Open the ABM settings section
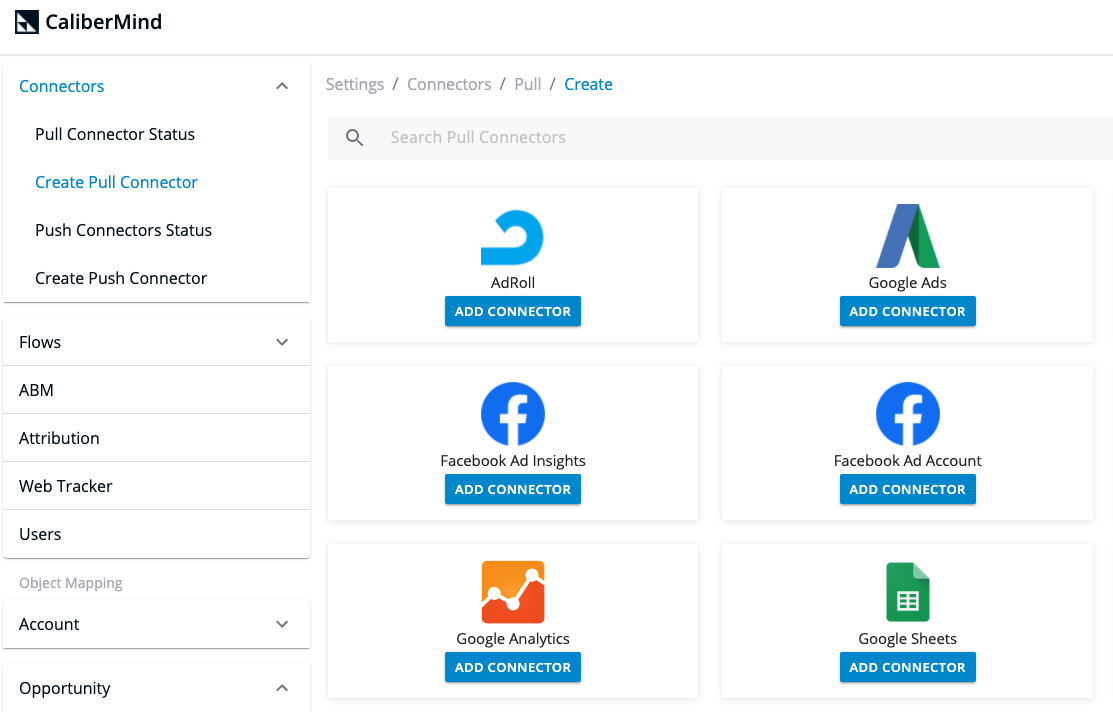1113x712 pixels. [156, 390]
